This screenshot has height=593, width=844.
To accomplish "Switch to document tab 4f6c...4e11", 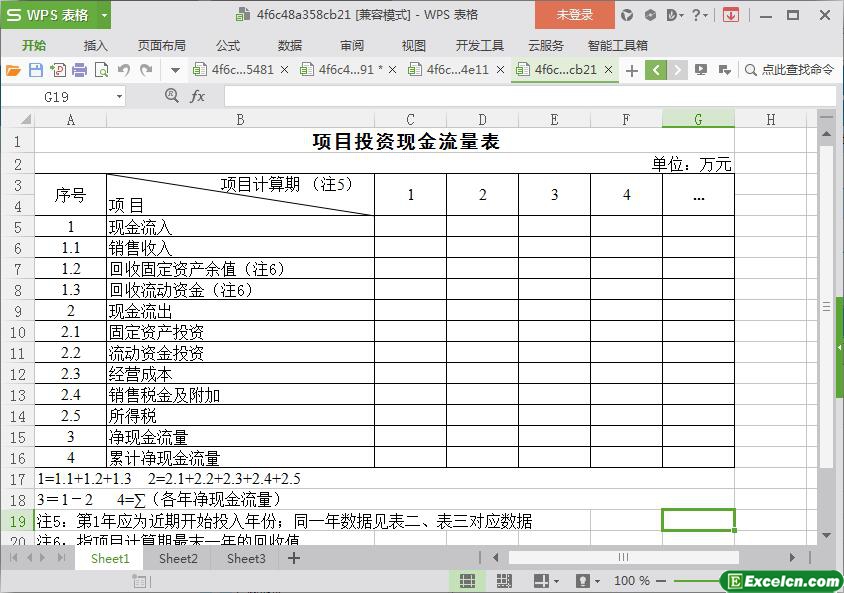I will (x=457, y=69).
